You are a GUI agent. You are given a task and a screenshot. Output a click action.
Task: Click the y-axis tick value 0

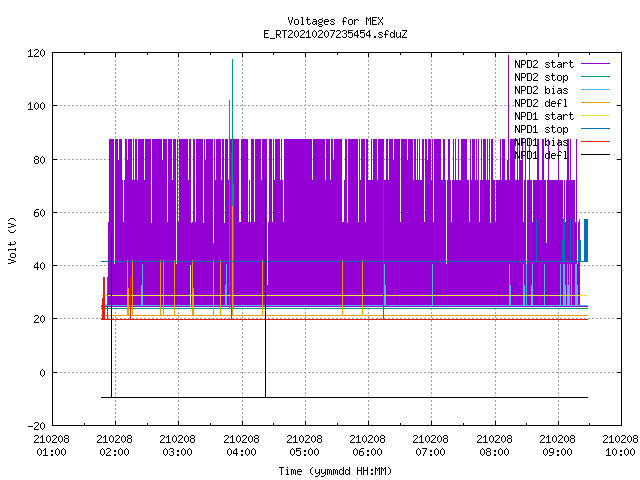[42, 373]
